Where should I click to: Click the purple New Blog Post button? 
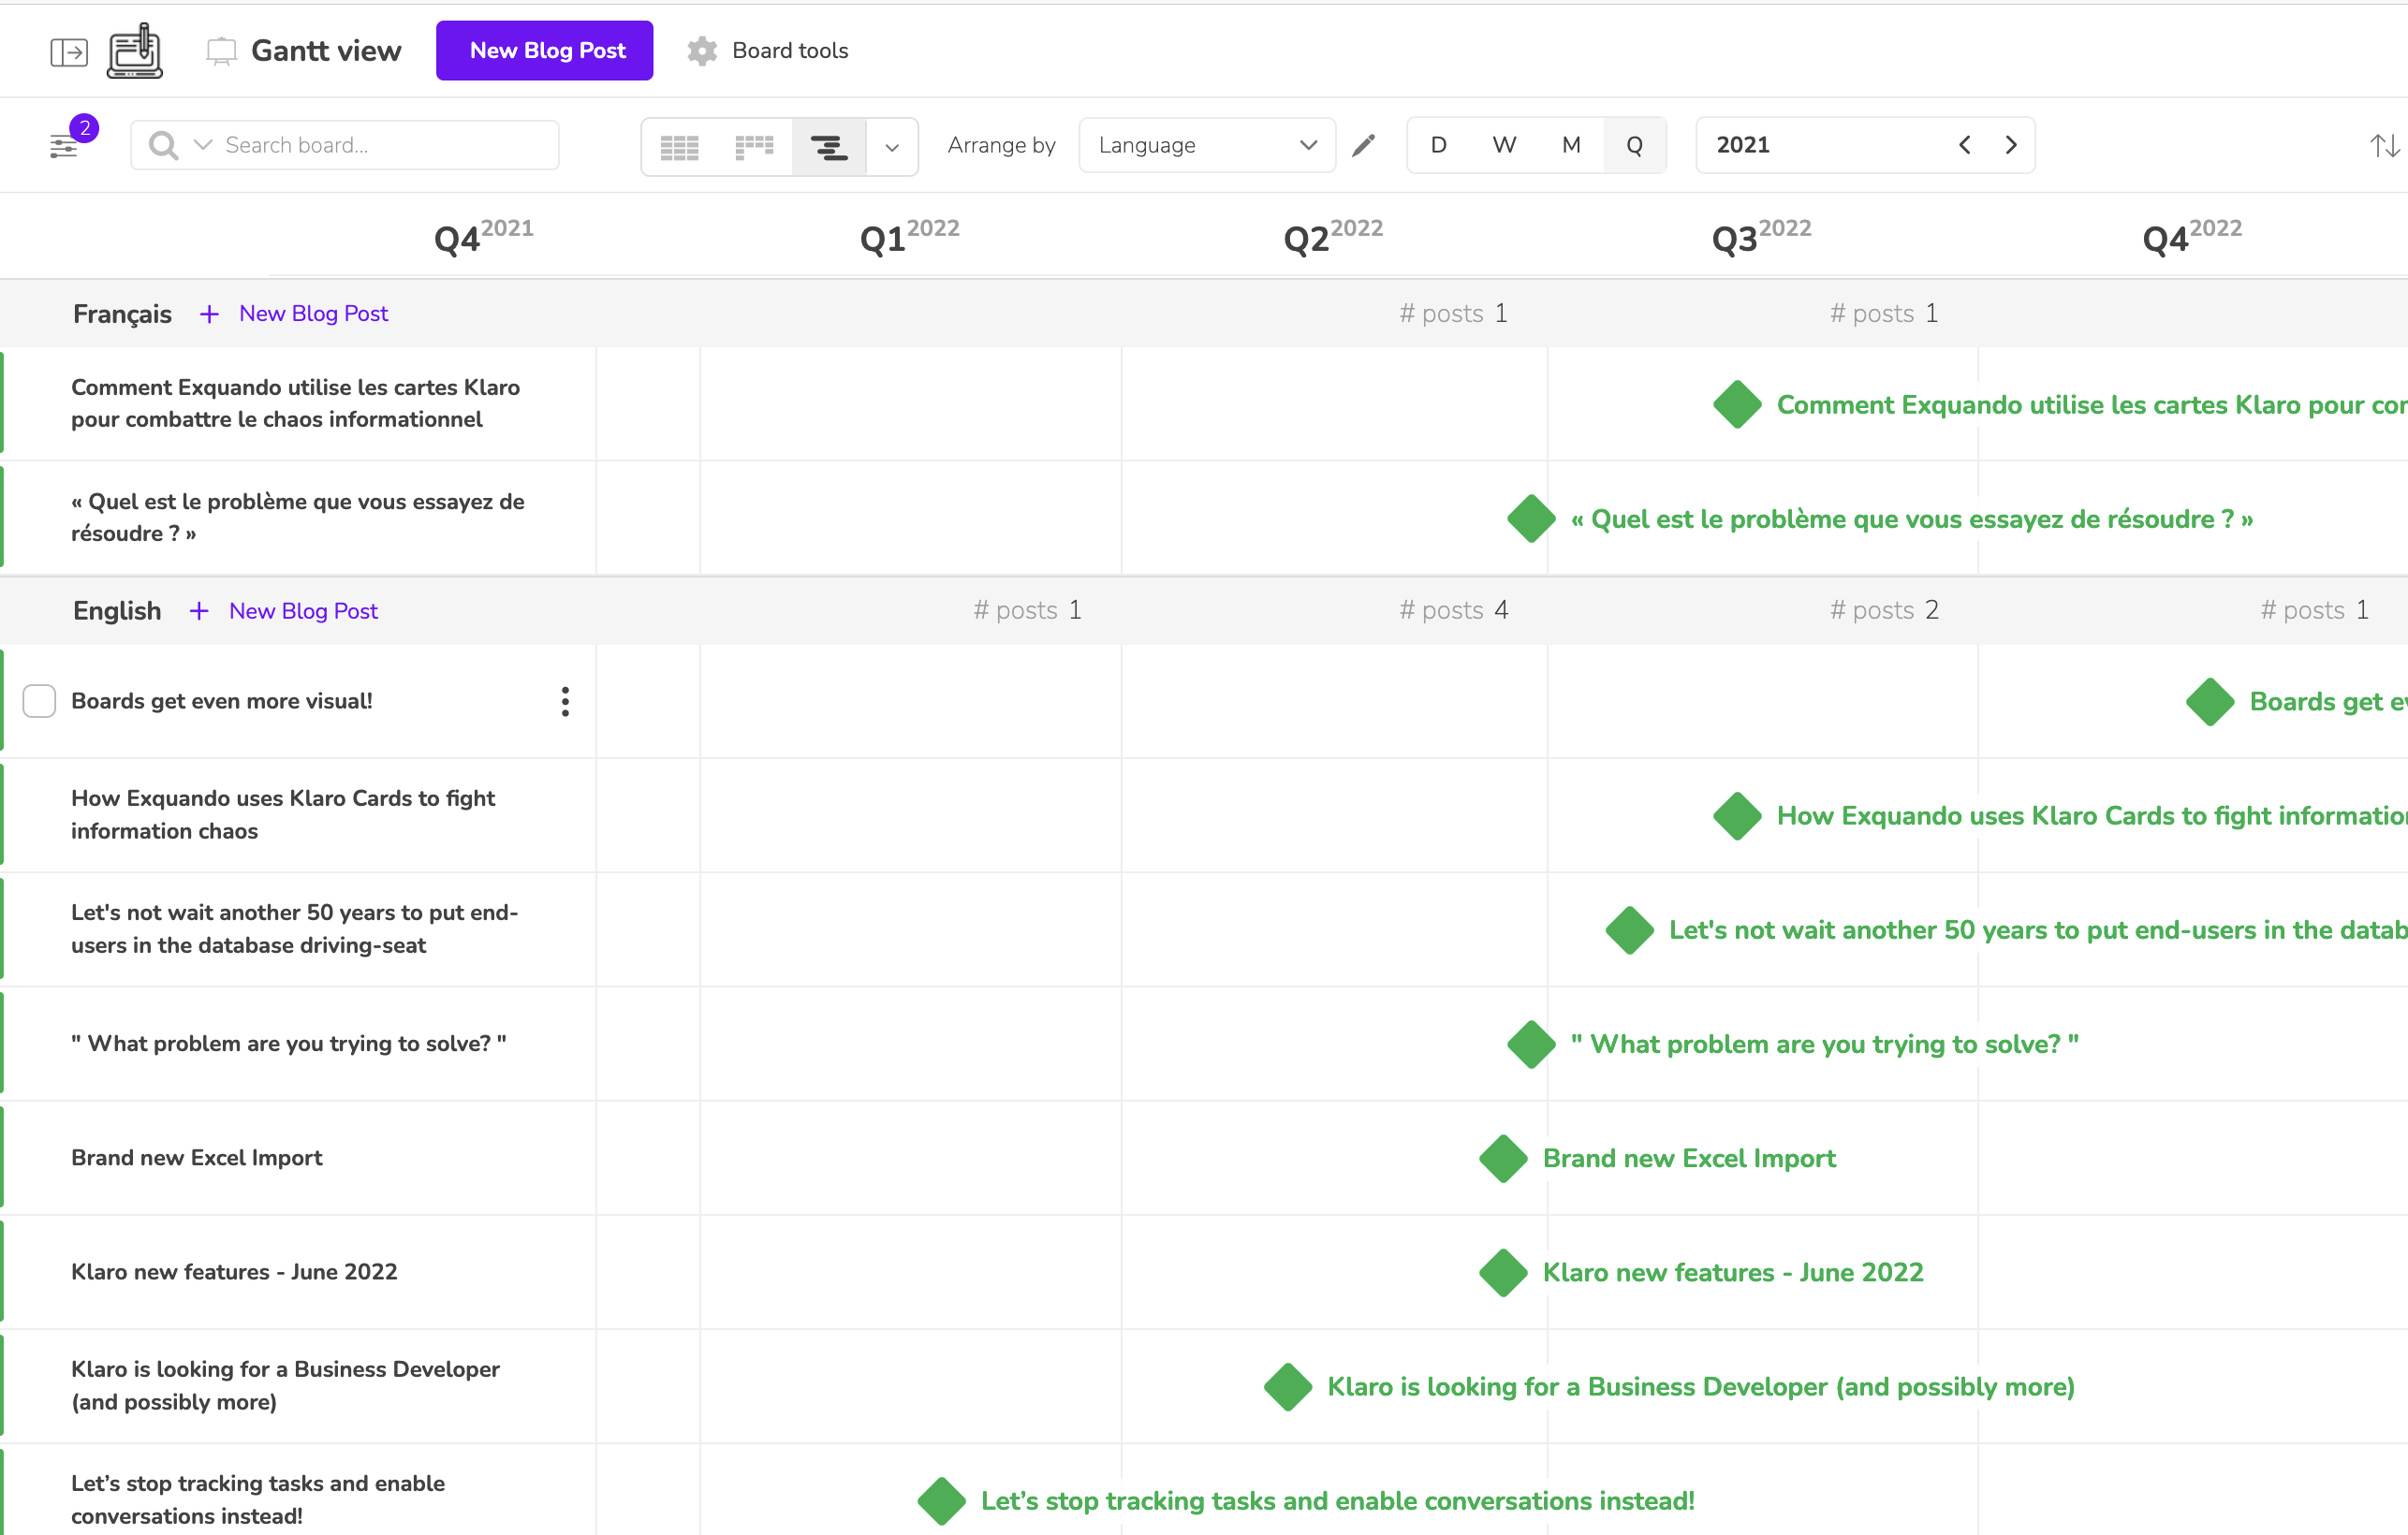coord(545,51)
